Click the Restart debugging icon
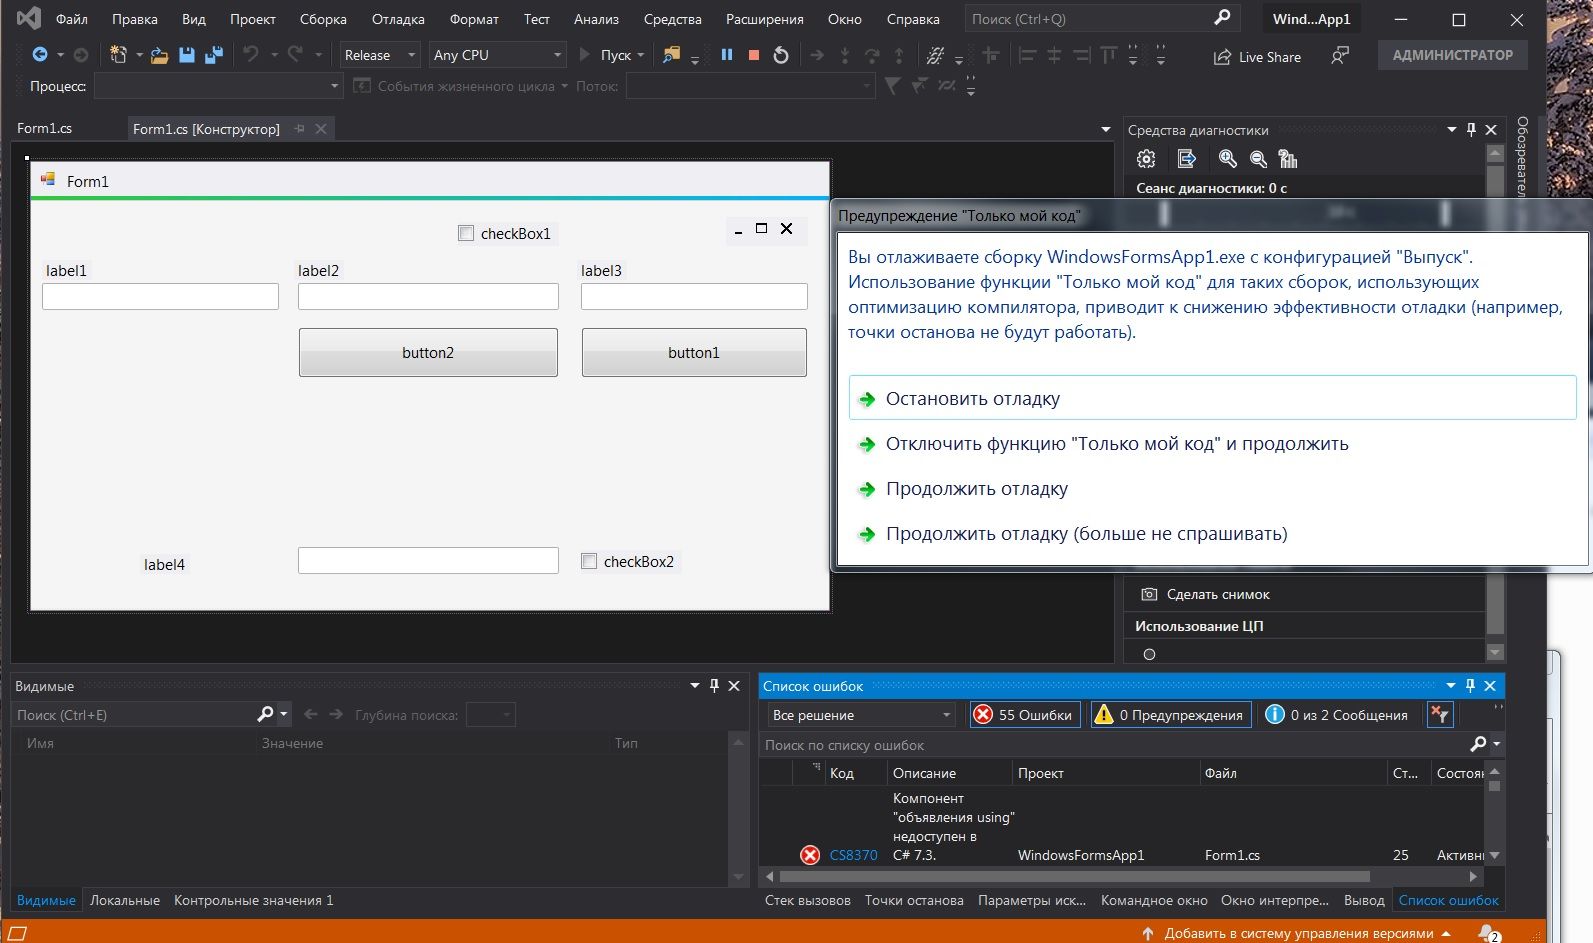Screen dimensions: 1593x943 [781, 55]
